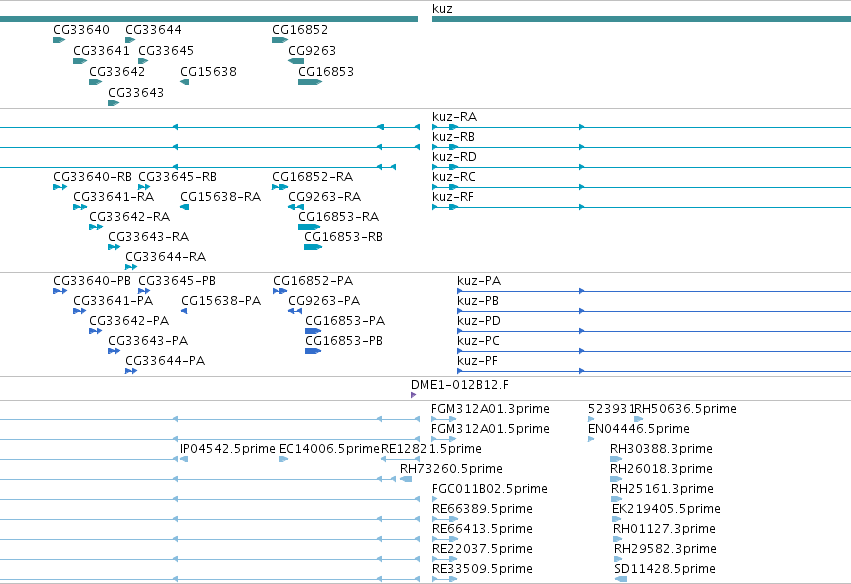Click the kuz-PB protein label
851x584 pixels.
478,301
